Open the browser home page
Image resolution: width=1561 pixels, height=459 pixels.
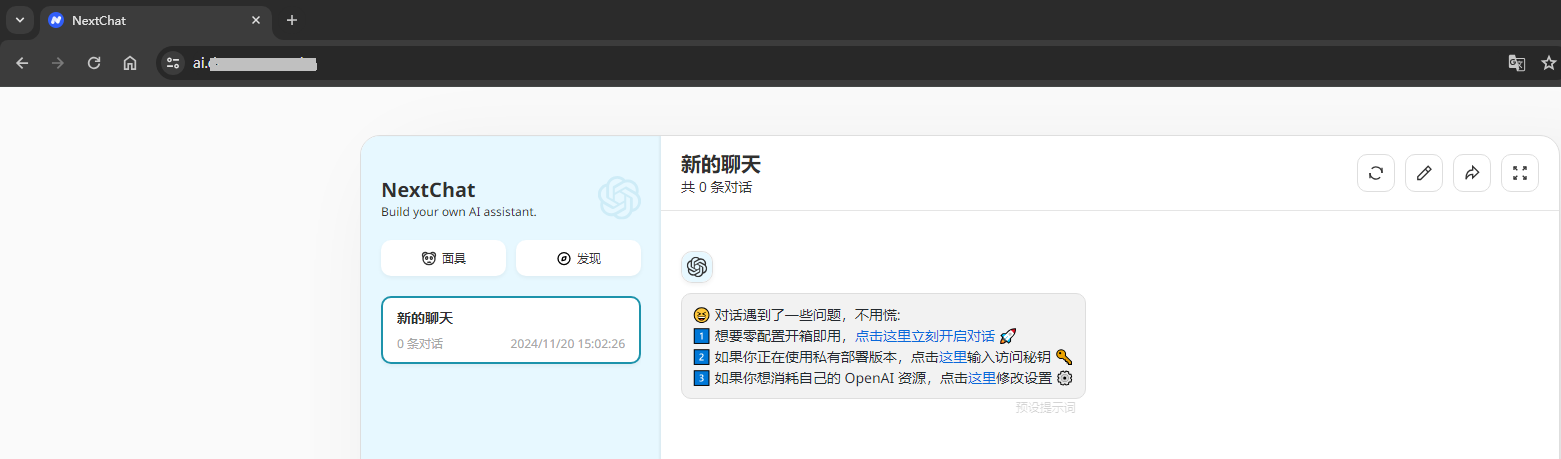point(130,63)
